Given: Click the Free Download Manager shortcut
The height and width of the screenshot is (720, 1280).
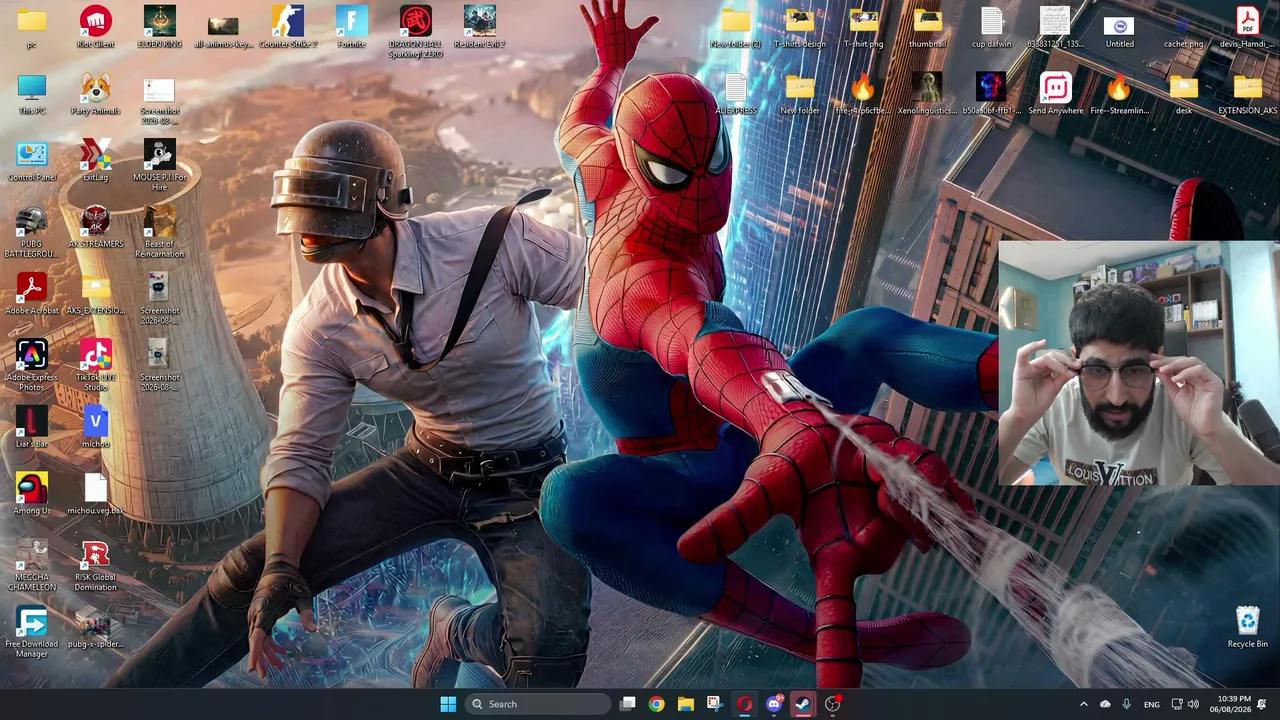Looking at the screenshot, I should pyautogui.click(x=31, y=633).
